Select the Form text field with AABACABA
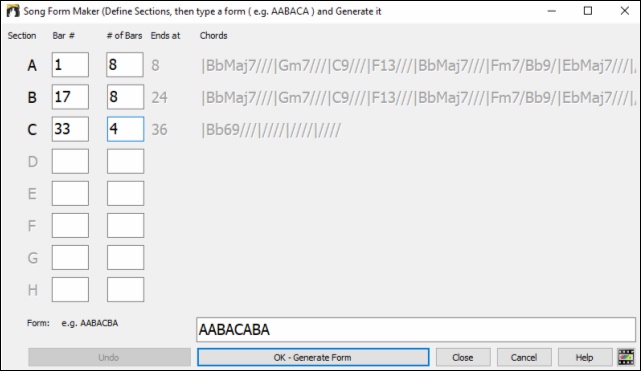This screenshot has width=641, height=371. (x=416, y=329)
